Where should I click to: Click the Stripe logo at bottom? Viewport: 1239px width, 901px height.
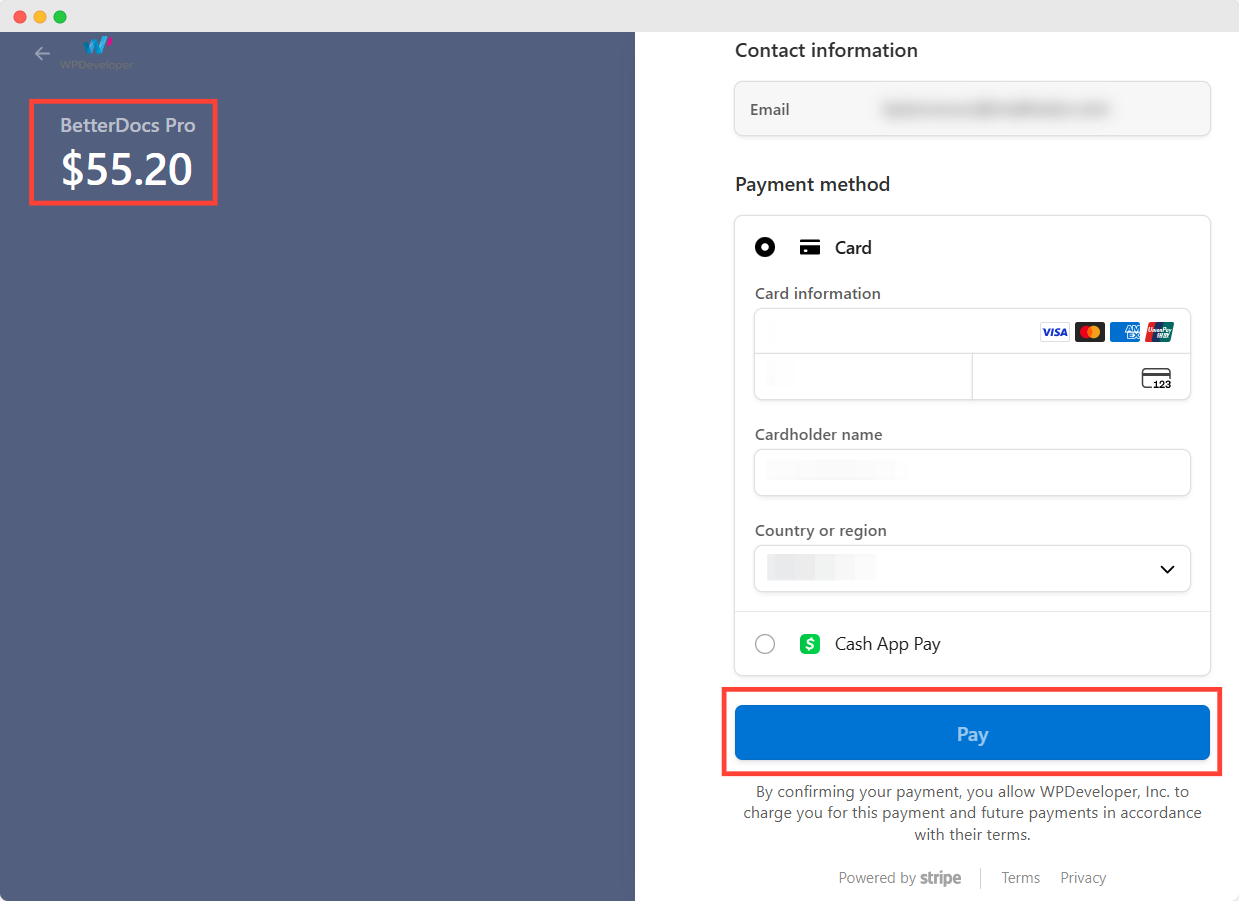pyautogui.click(x=941, y=877)
